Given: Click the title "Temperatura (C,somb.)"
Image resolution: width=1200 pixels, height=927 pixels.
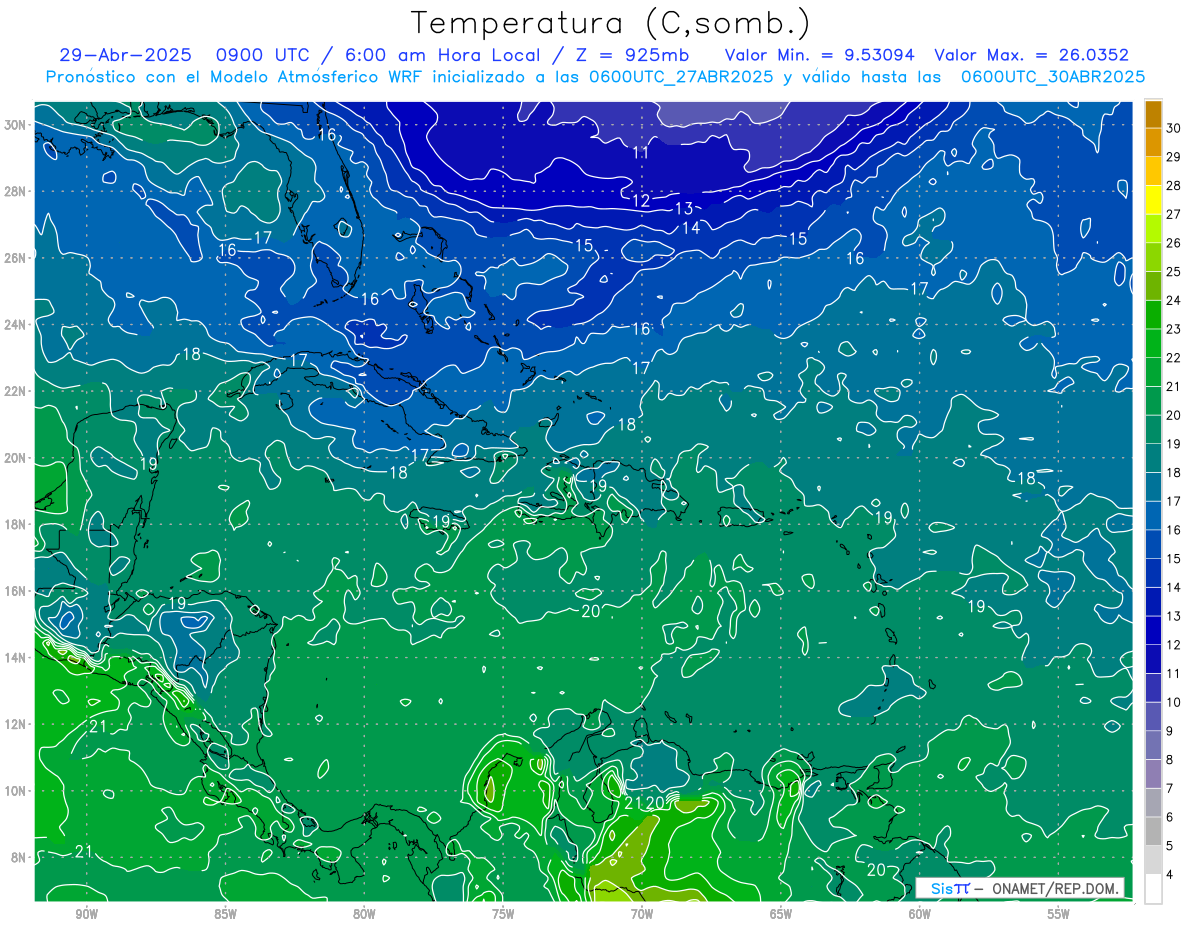Looking at the screenshot, I should pyautogui.click(x=610, y=23).
